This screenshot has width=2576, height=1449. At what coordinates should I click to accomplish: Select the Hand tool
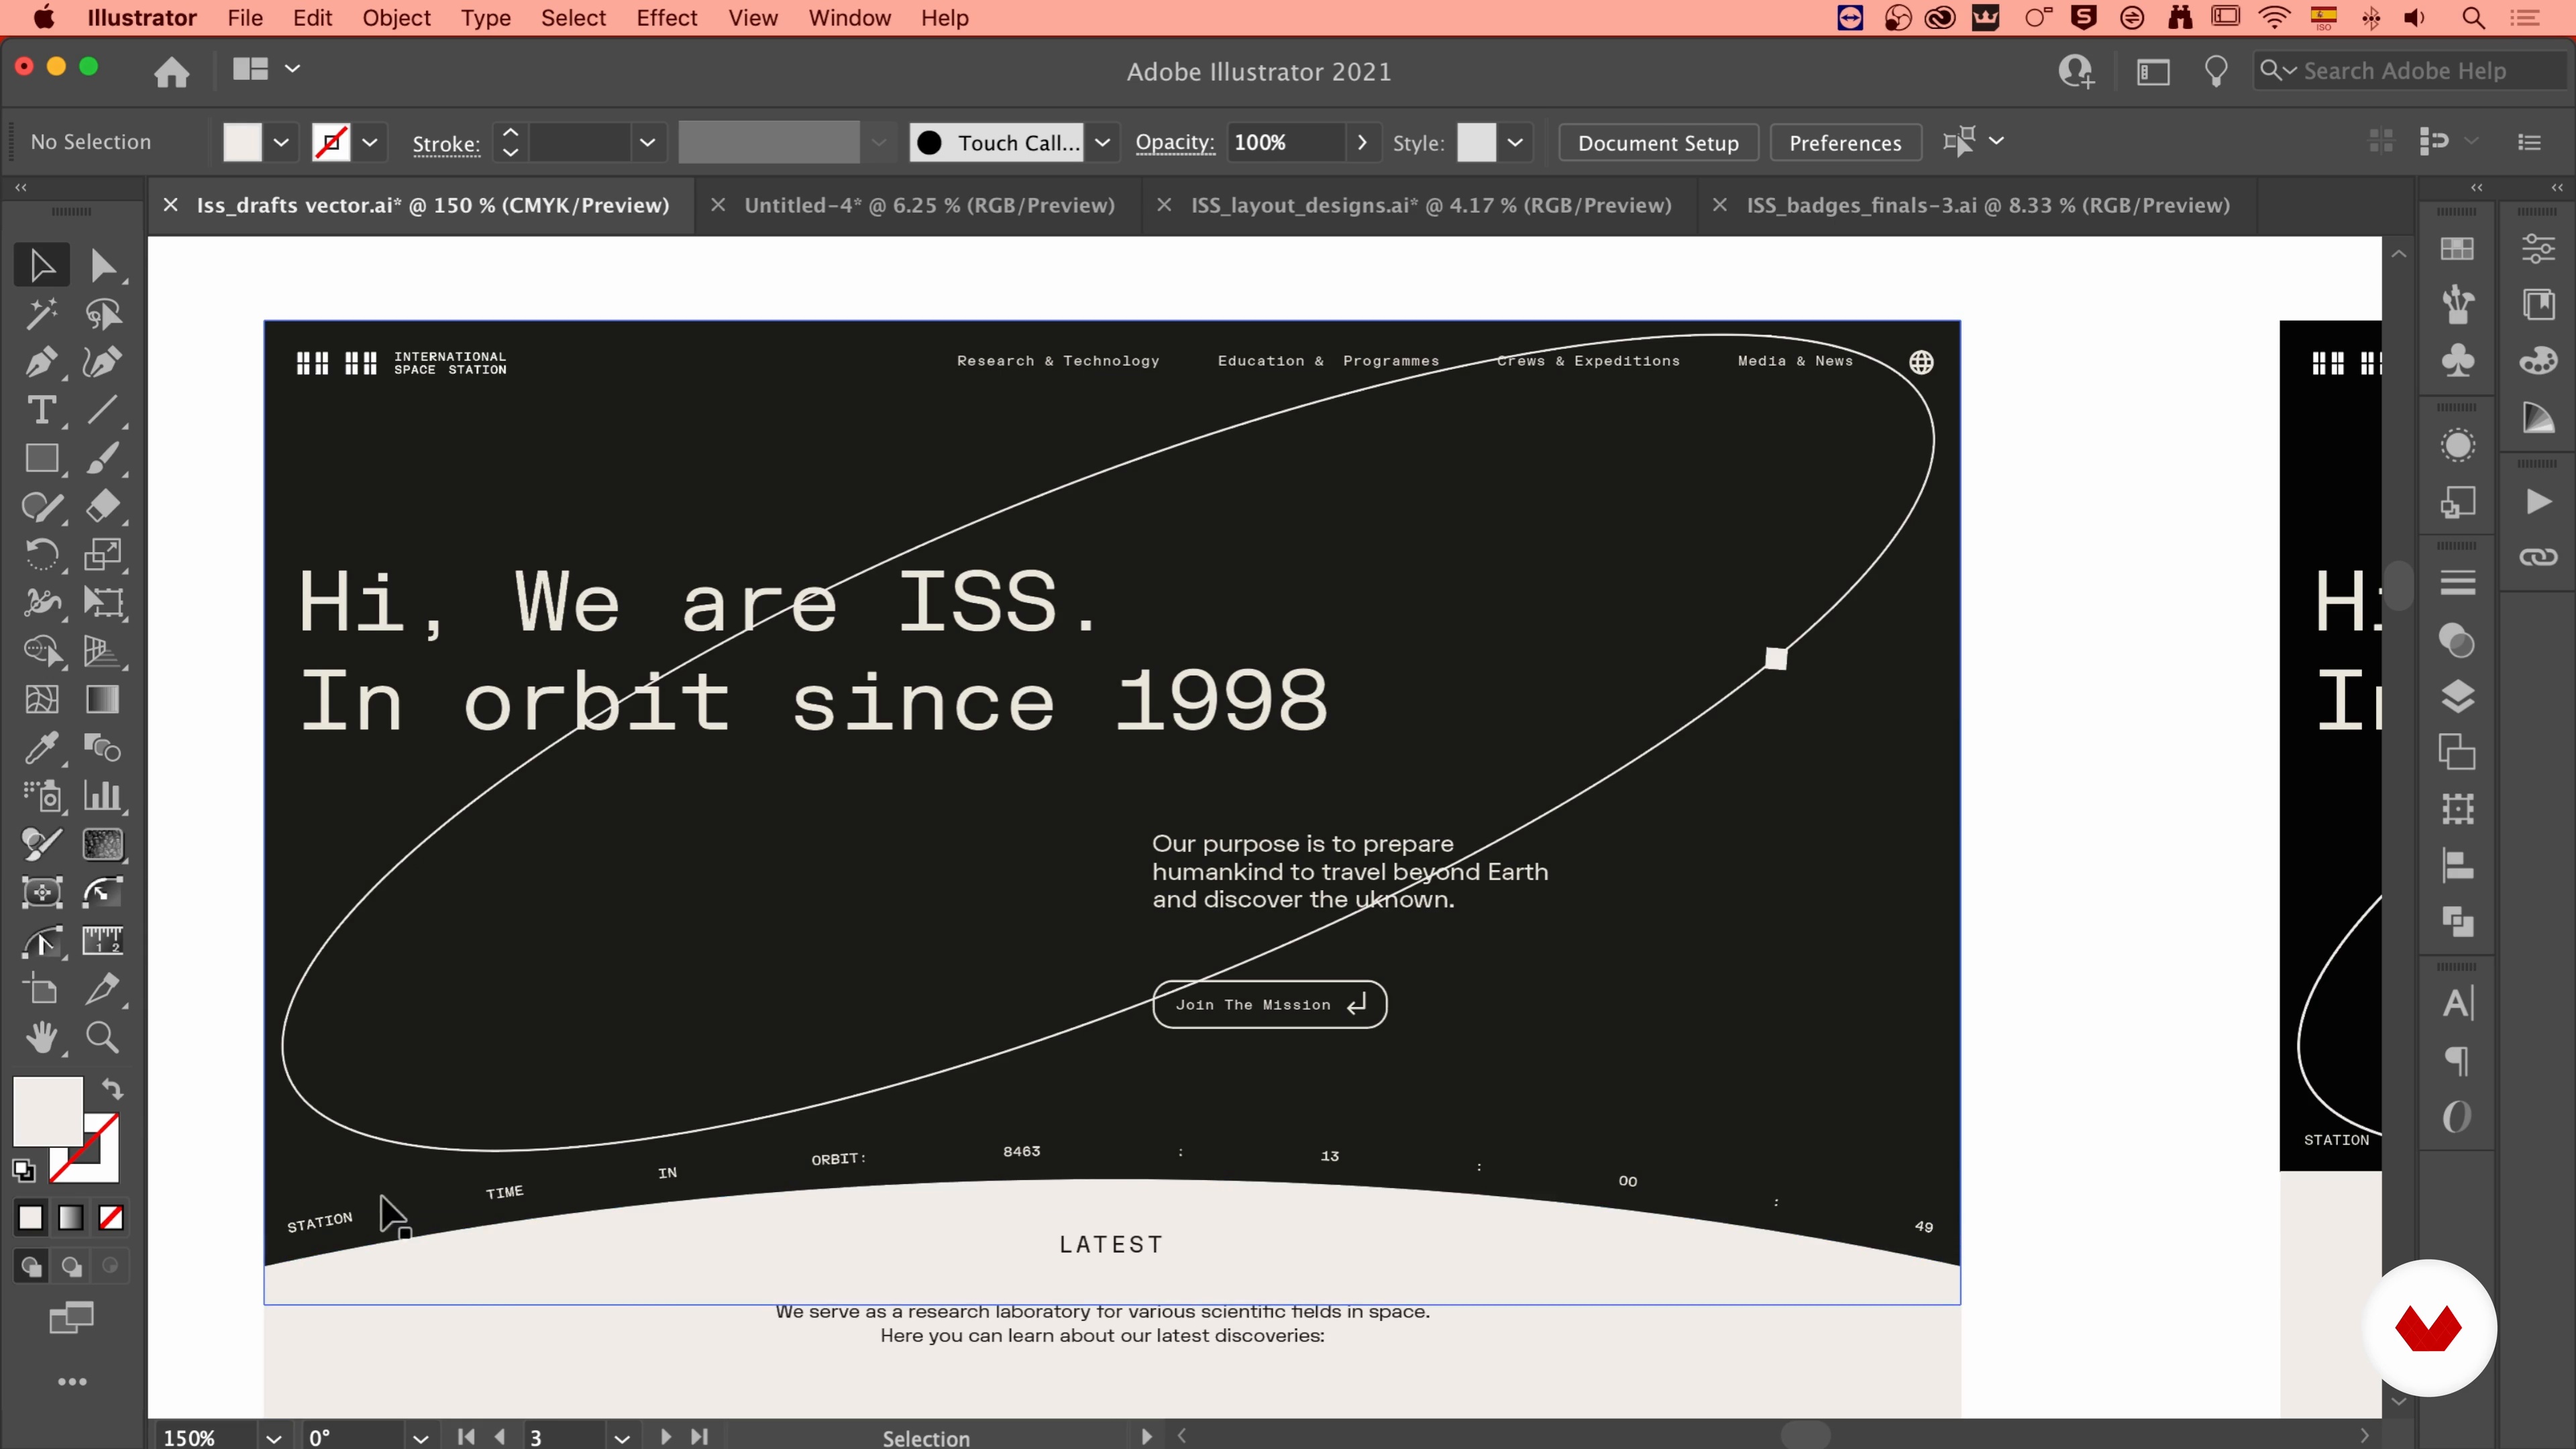coord(41,1038)
